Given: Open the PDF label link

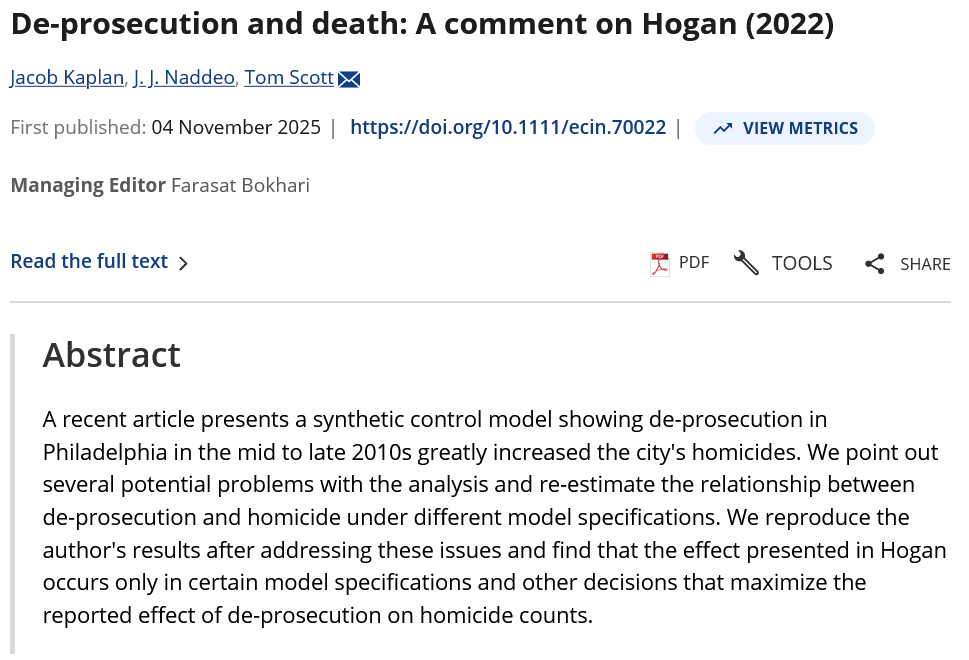Looking at the screenshot, I should (694, 263).
